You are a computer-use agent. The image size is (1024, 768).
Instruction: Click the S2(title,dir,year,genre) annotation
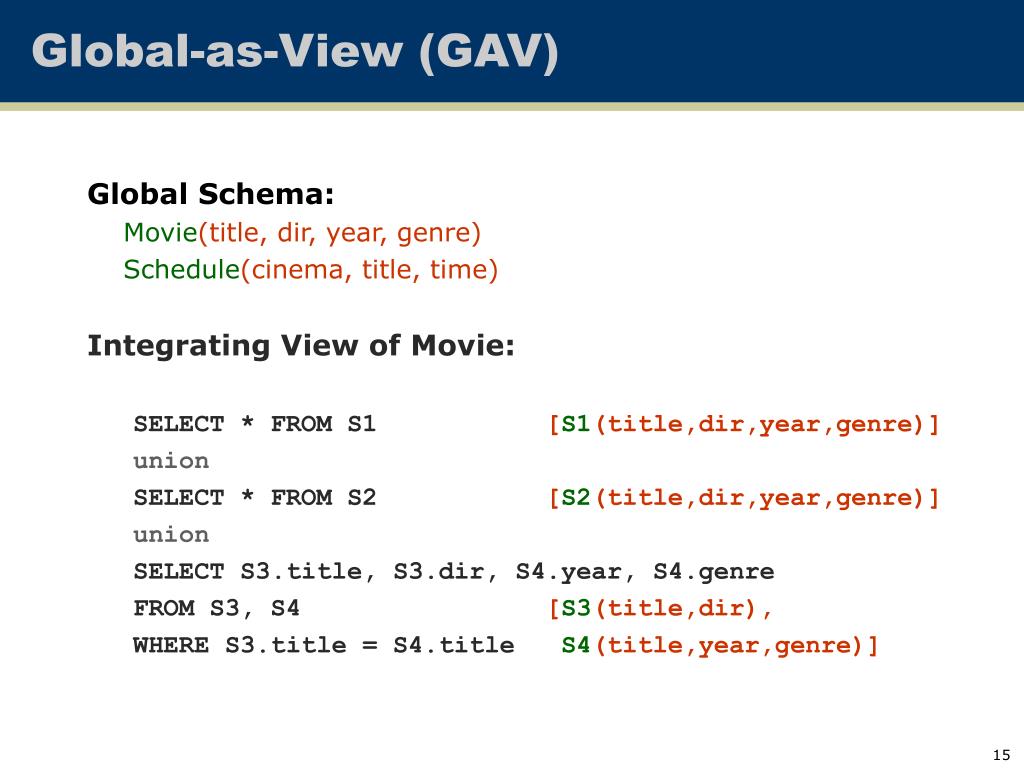(744, 498)
